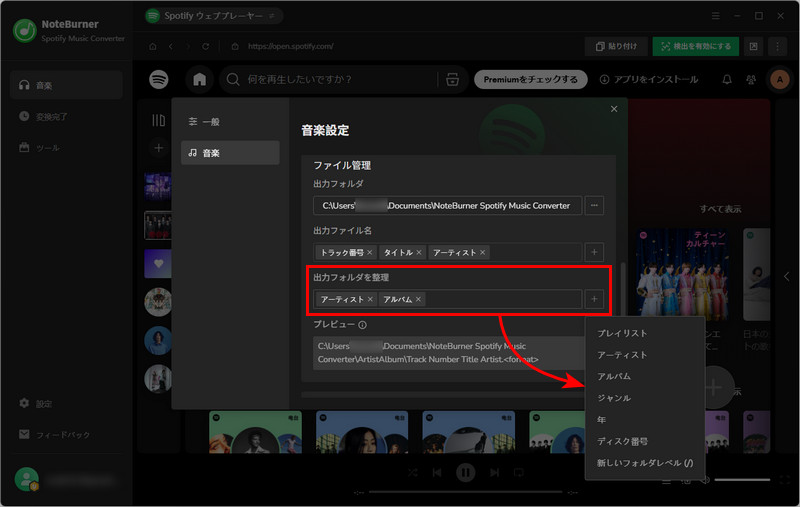Click the ティーンカルチャー playlist thumbnail
This screenshot has height=507, width=800.
click(683, 274)
